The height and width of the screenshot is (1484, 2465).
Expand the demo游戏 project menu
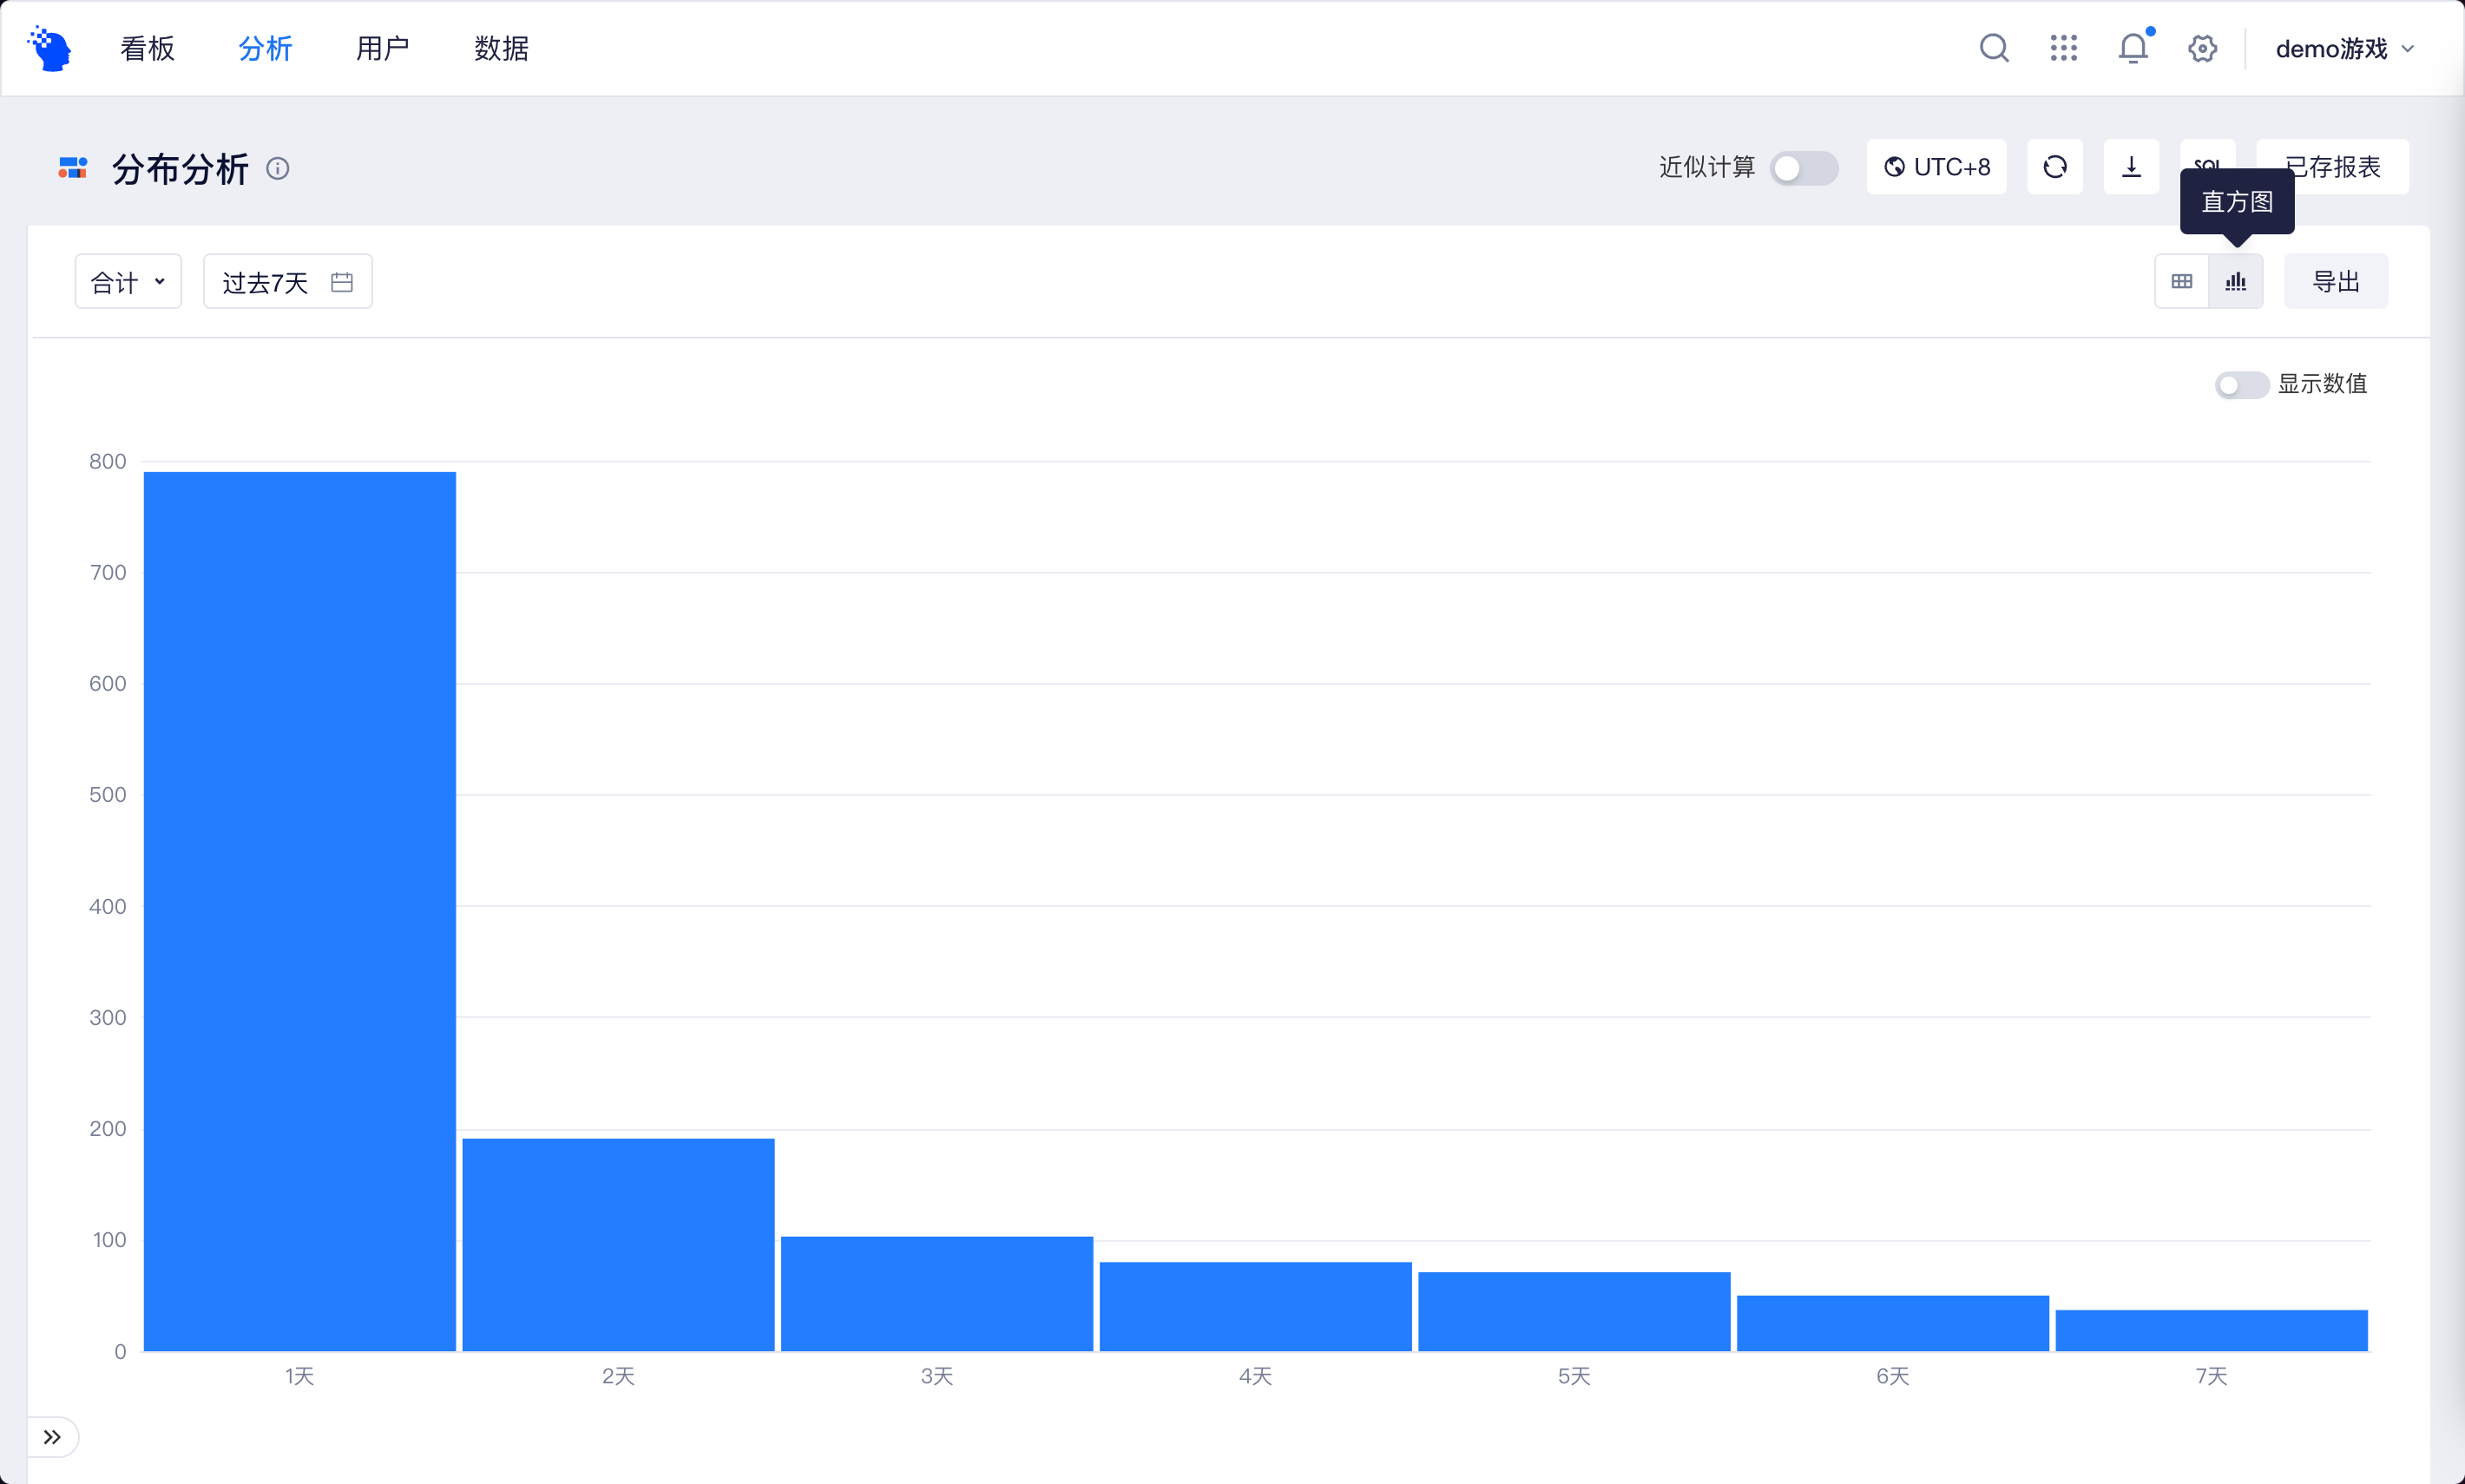coord(2343,49)
